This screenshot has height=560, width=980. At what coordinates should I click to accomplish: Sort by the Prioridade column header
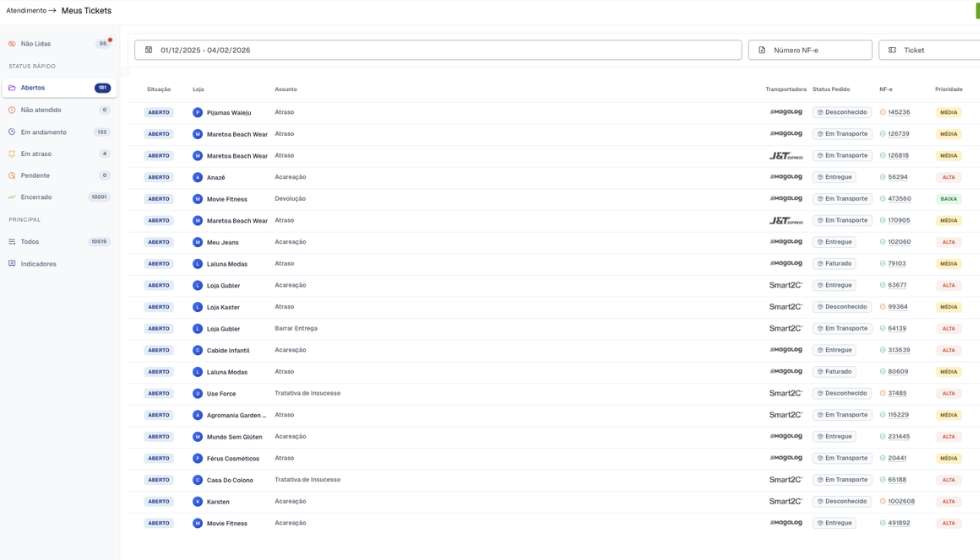tap(948, 89)
